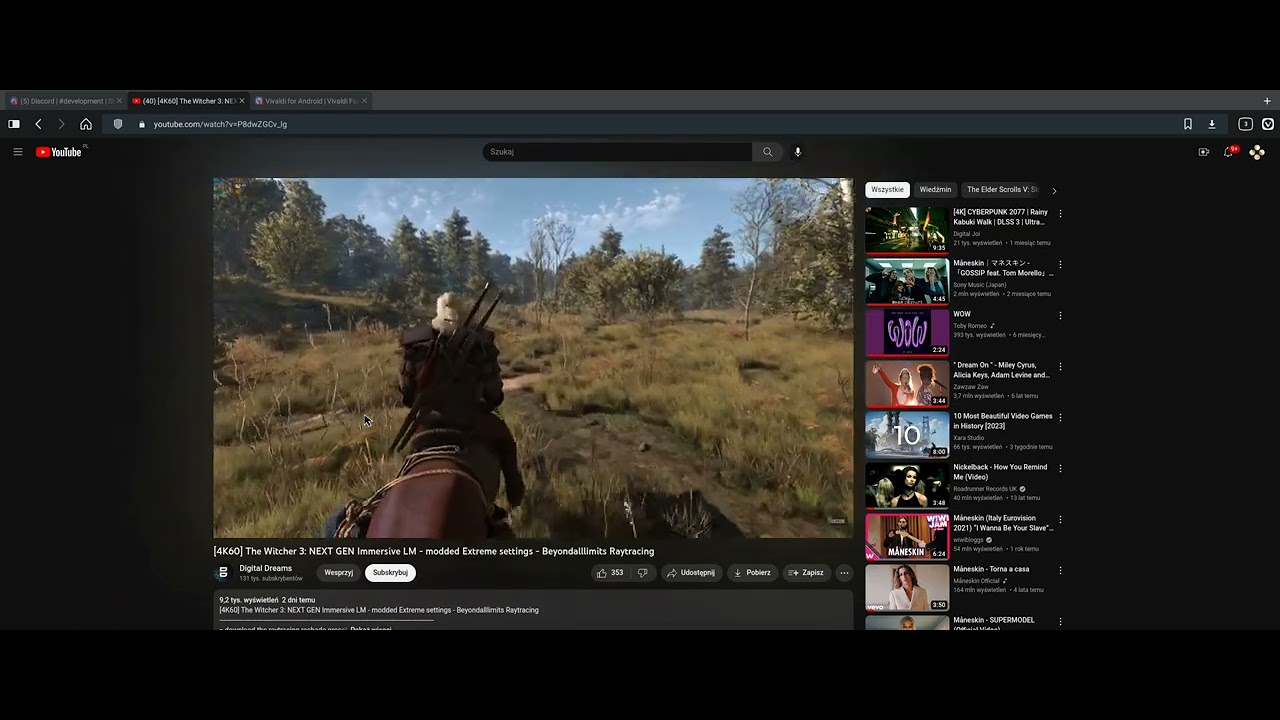Toggle the Vivaldi side panel icon
The image size is (1280, 720).
tap(14, 124)
